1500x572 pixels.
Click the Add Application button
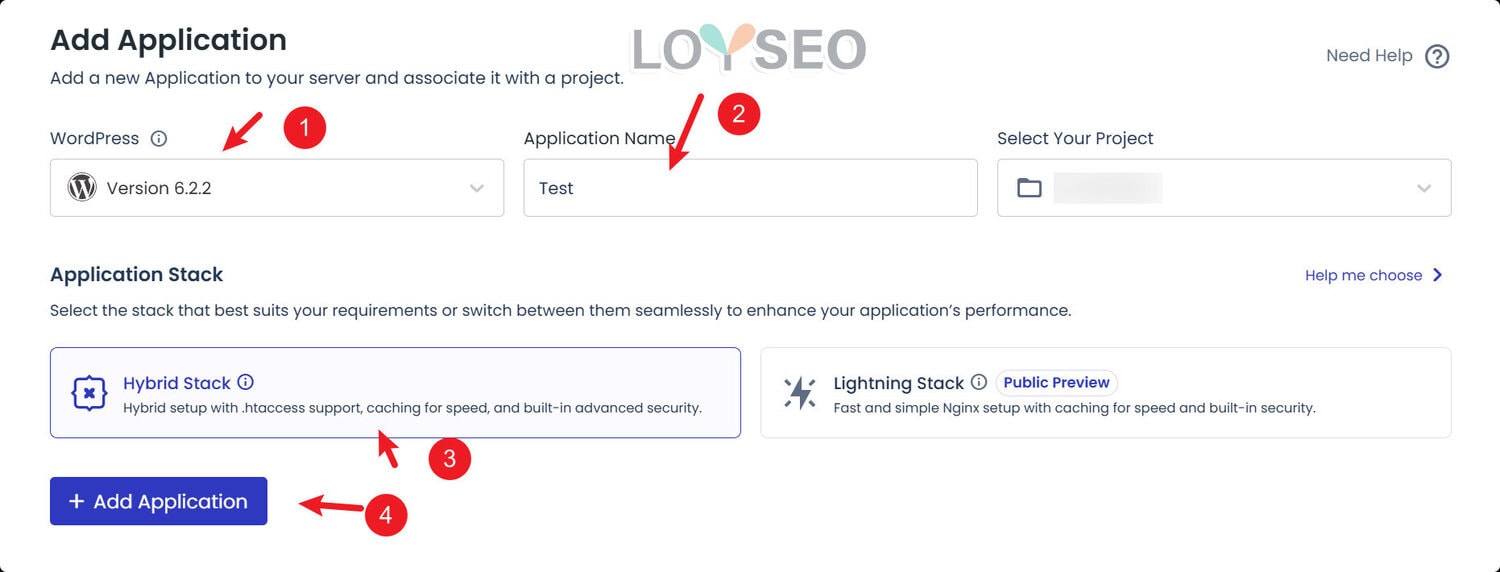tap(158, 501)
